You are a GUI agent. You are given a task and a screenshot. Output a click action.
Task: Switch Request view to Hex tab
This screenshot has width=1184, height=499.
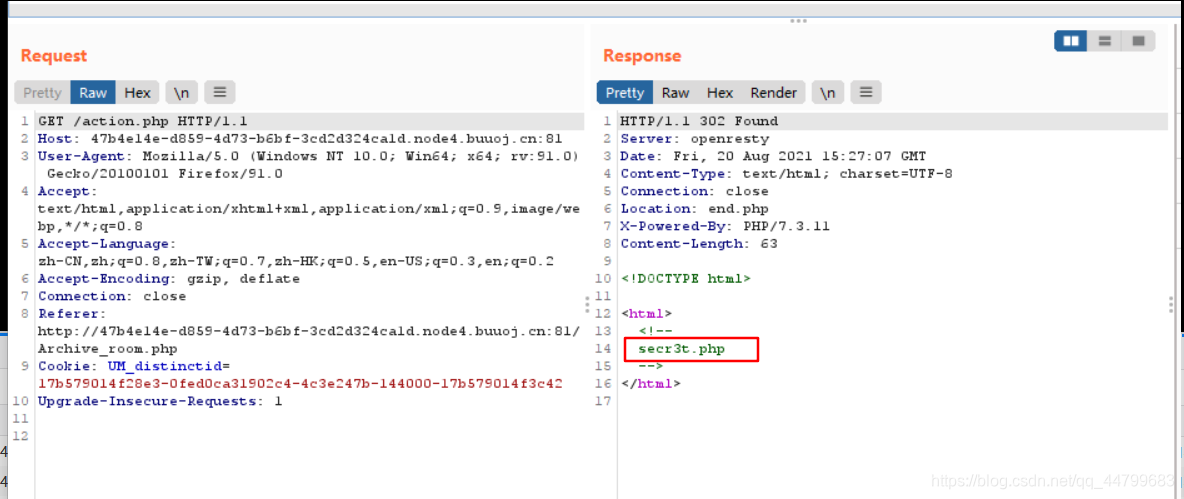[137, 92]
